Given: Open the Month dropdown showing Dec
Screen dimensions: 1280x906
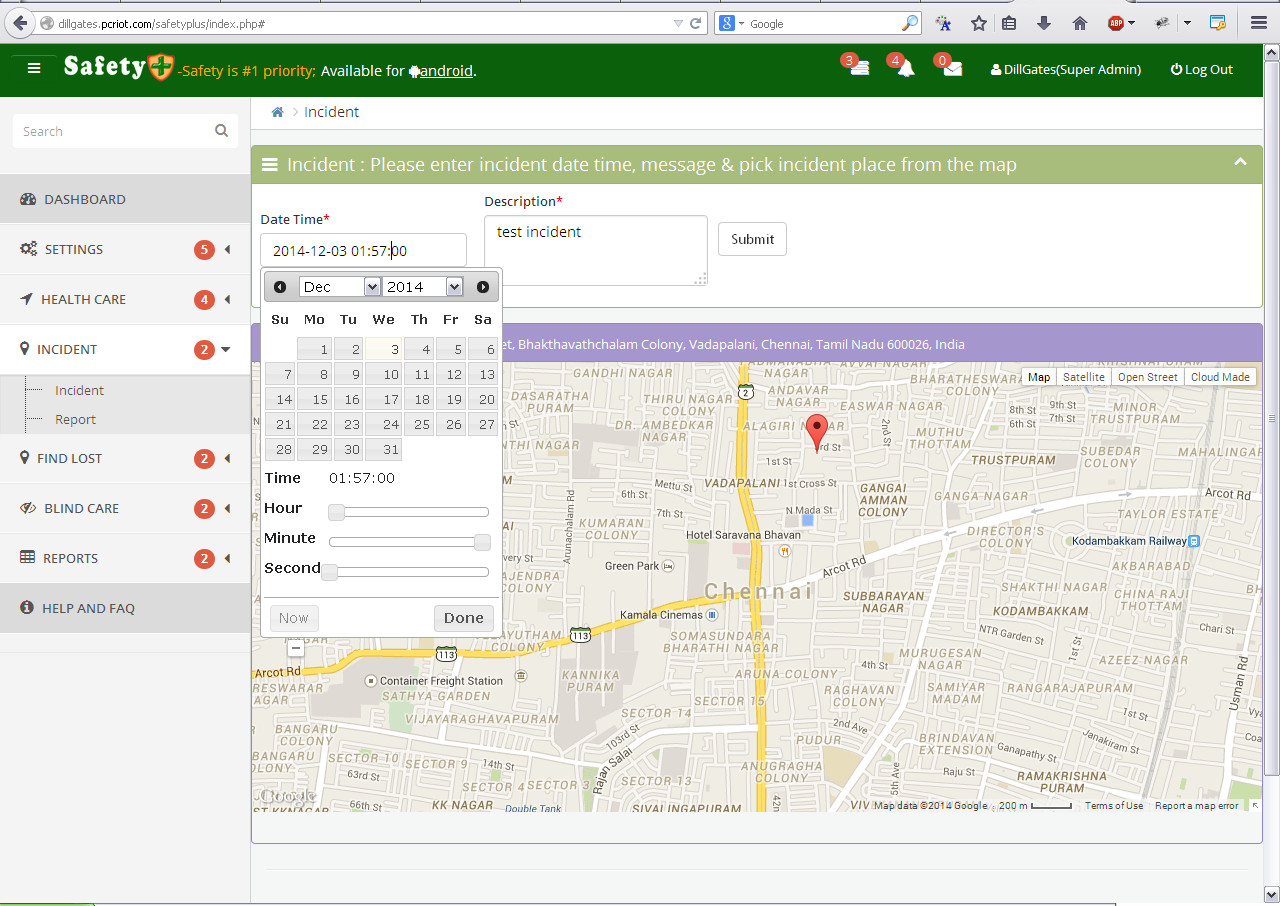Looking at the screenshot, I should 340,287.
